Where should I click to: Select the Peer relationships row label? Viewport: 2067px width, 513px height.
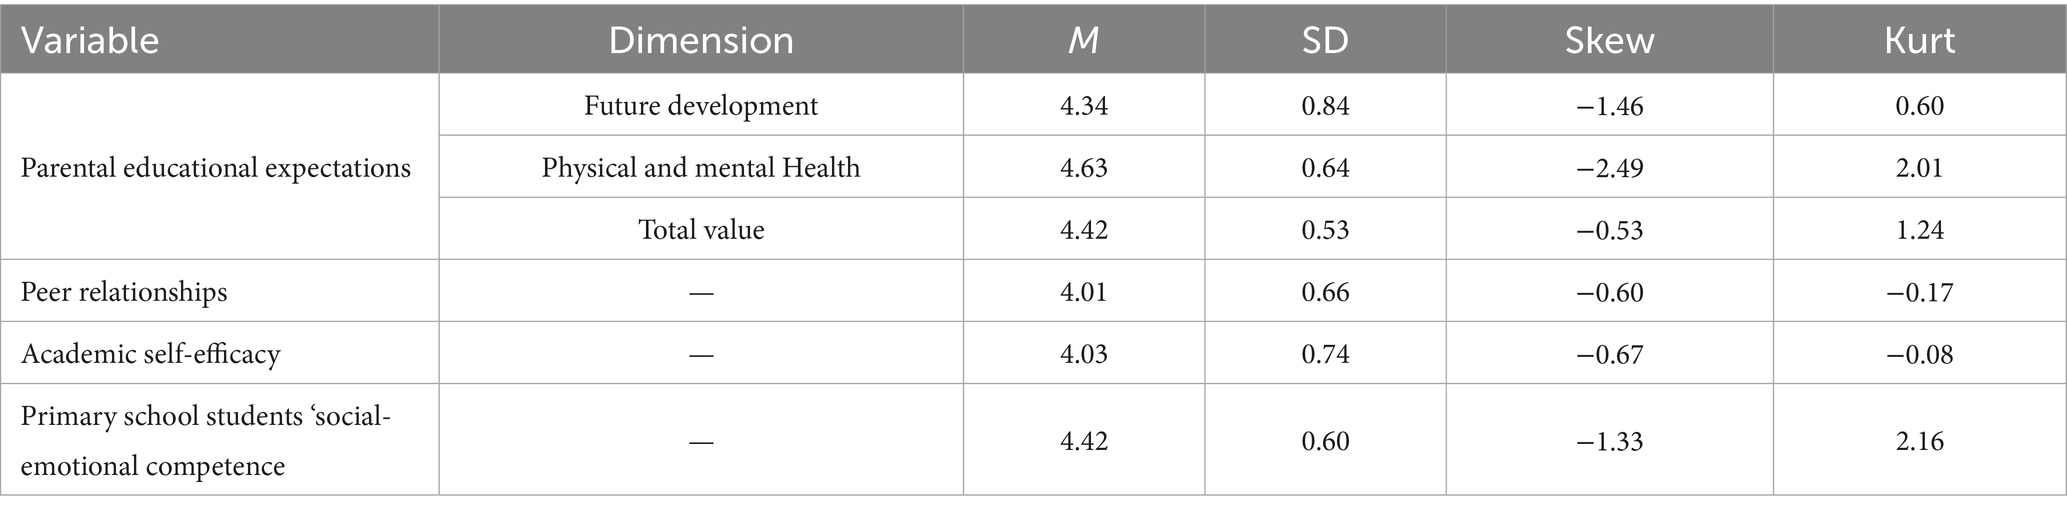pos(124,291)
